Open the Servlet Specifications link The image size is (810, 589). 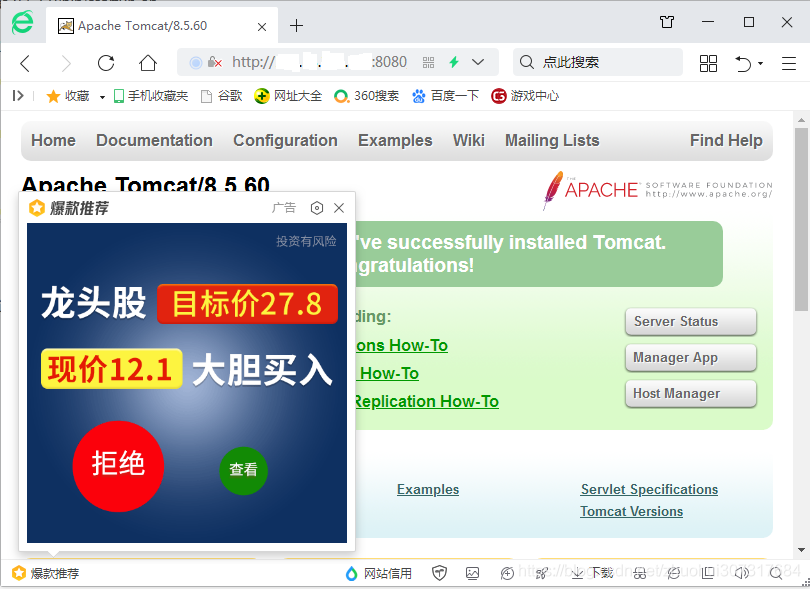(x=649, y=489)
